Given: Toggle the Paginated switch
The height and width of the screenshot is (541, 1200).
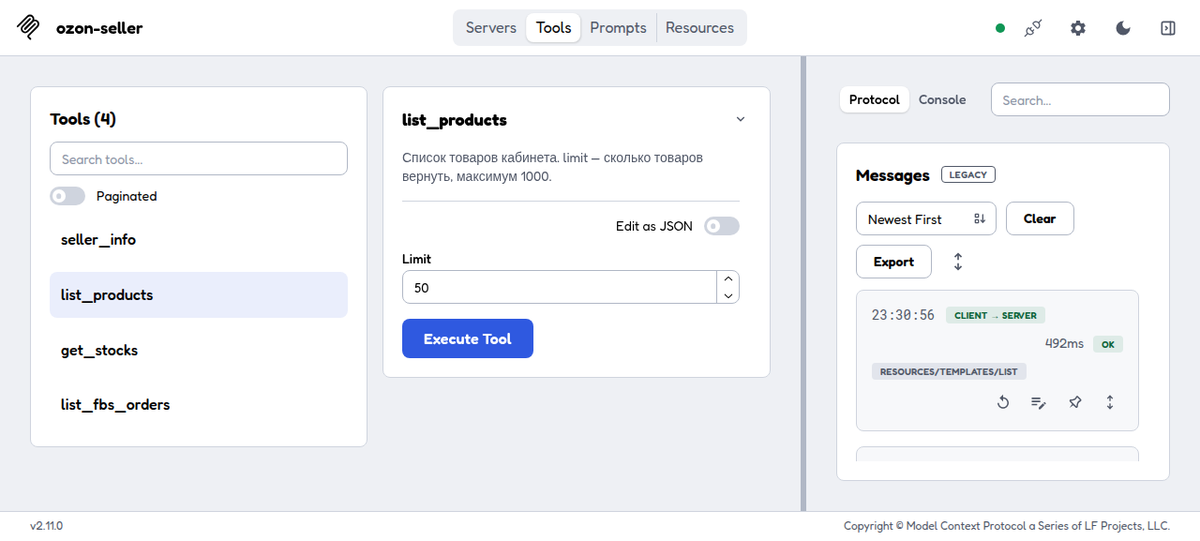Looking at the screenshot, I should pos(68,196).
